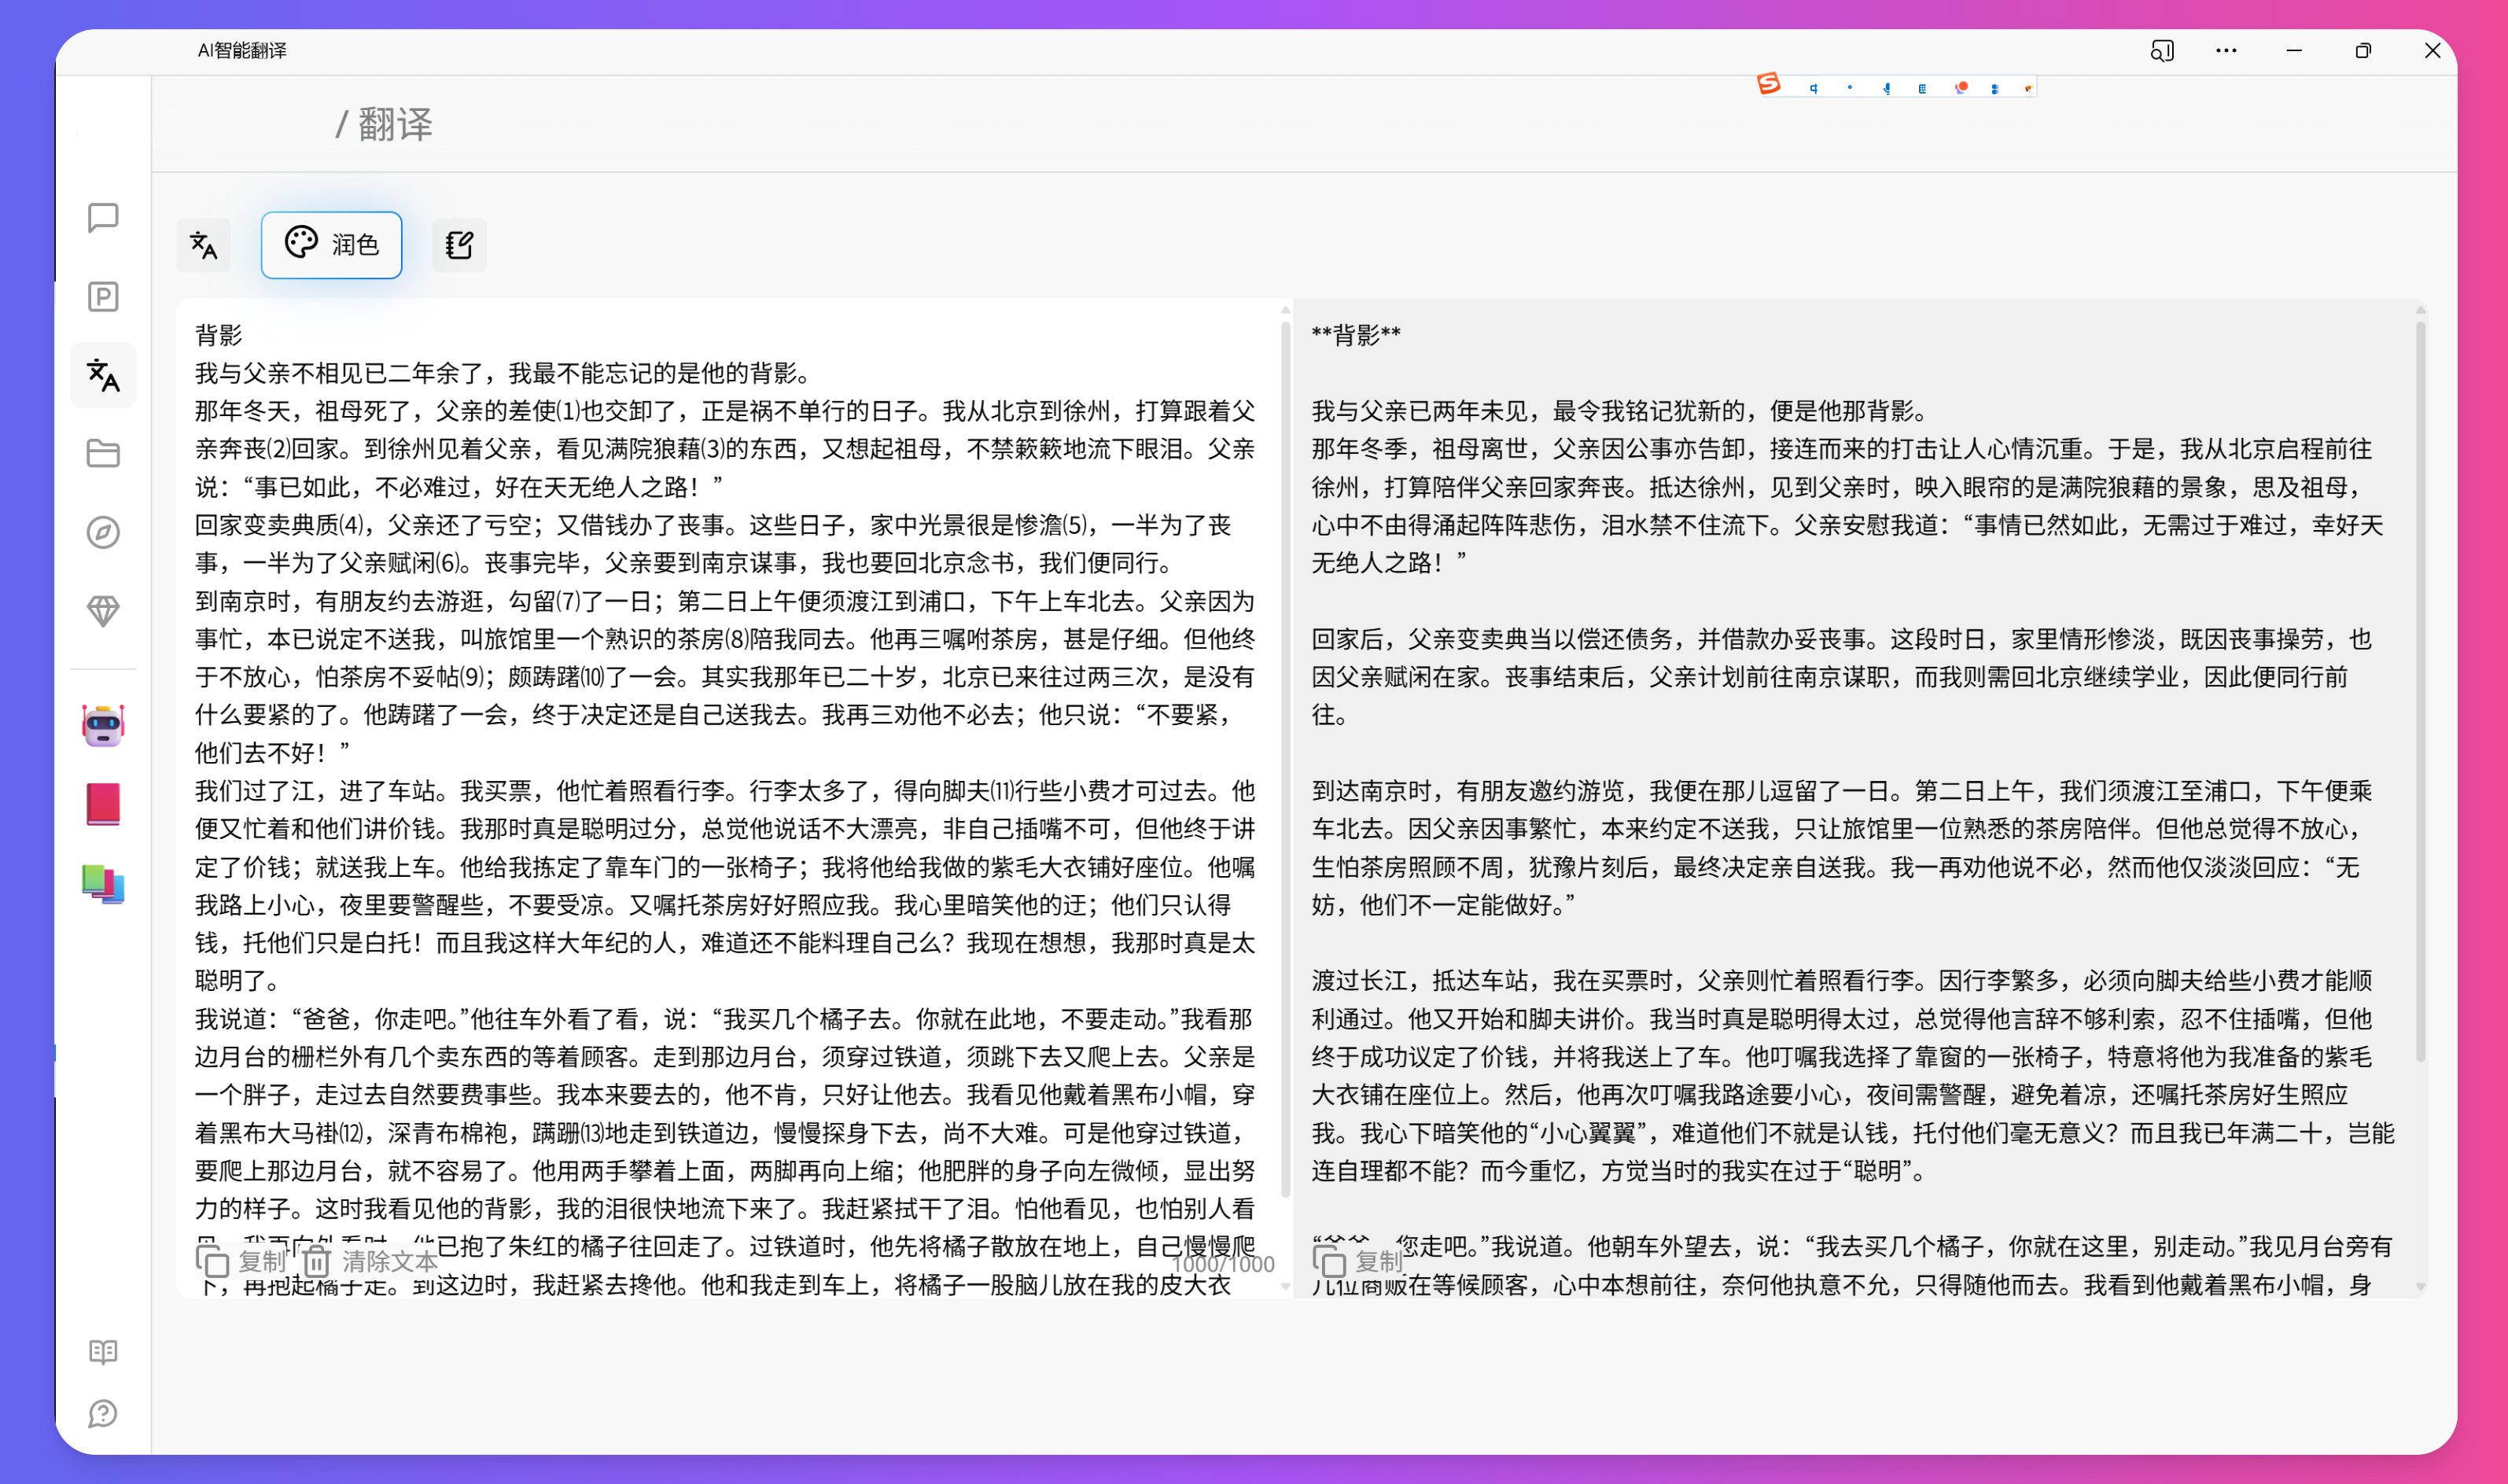Open the reading book icon near bottom sidebar
The width and height of the screenshot is (2508, 1484).
pos(103,1352)
